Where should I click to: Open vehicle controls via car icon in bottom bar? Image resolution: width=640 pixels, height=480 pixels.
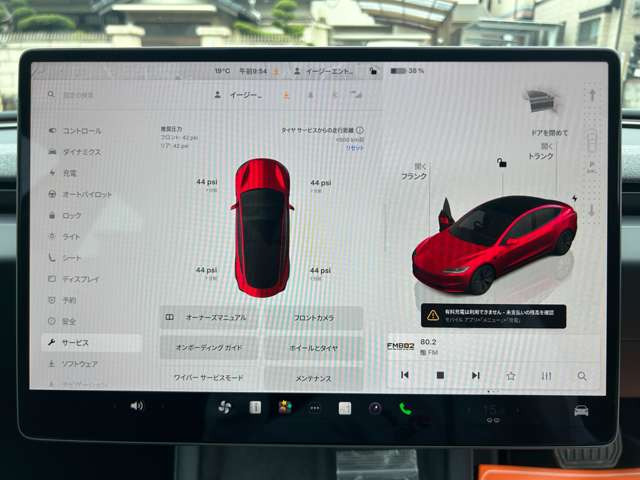click(x=581, y=410)
